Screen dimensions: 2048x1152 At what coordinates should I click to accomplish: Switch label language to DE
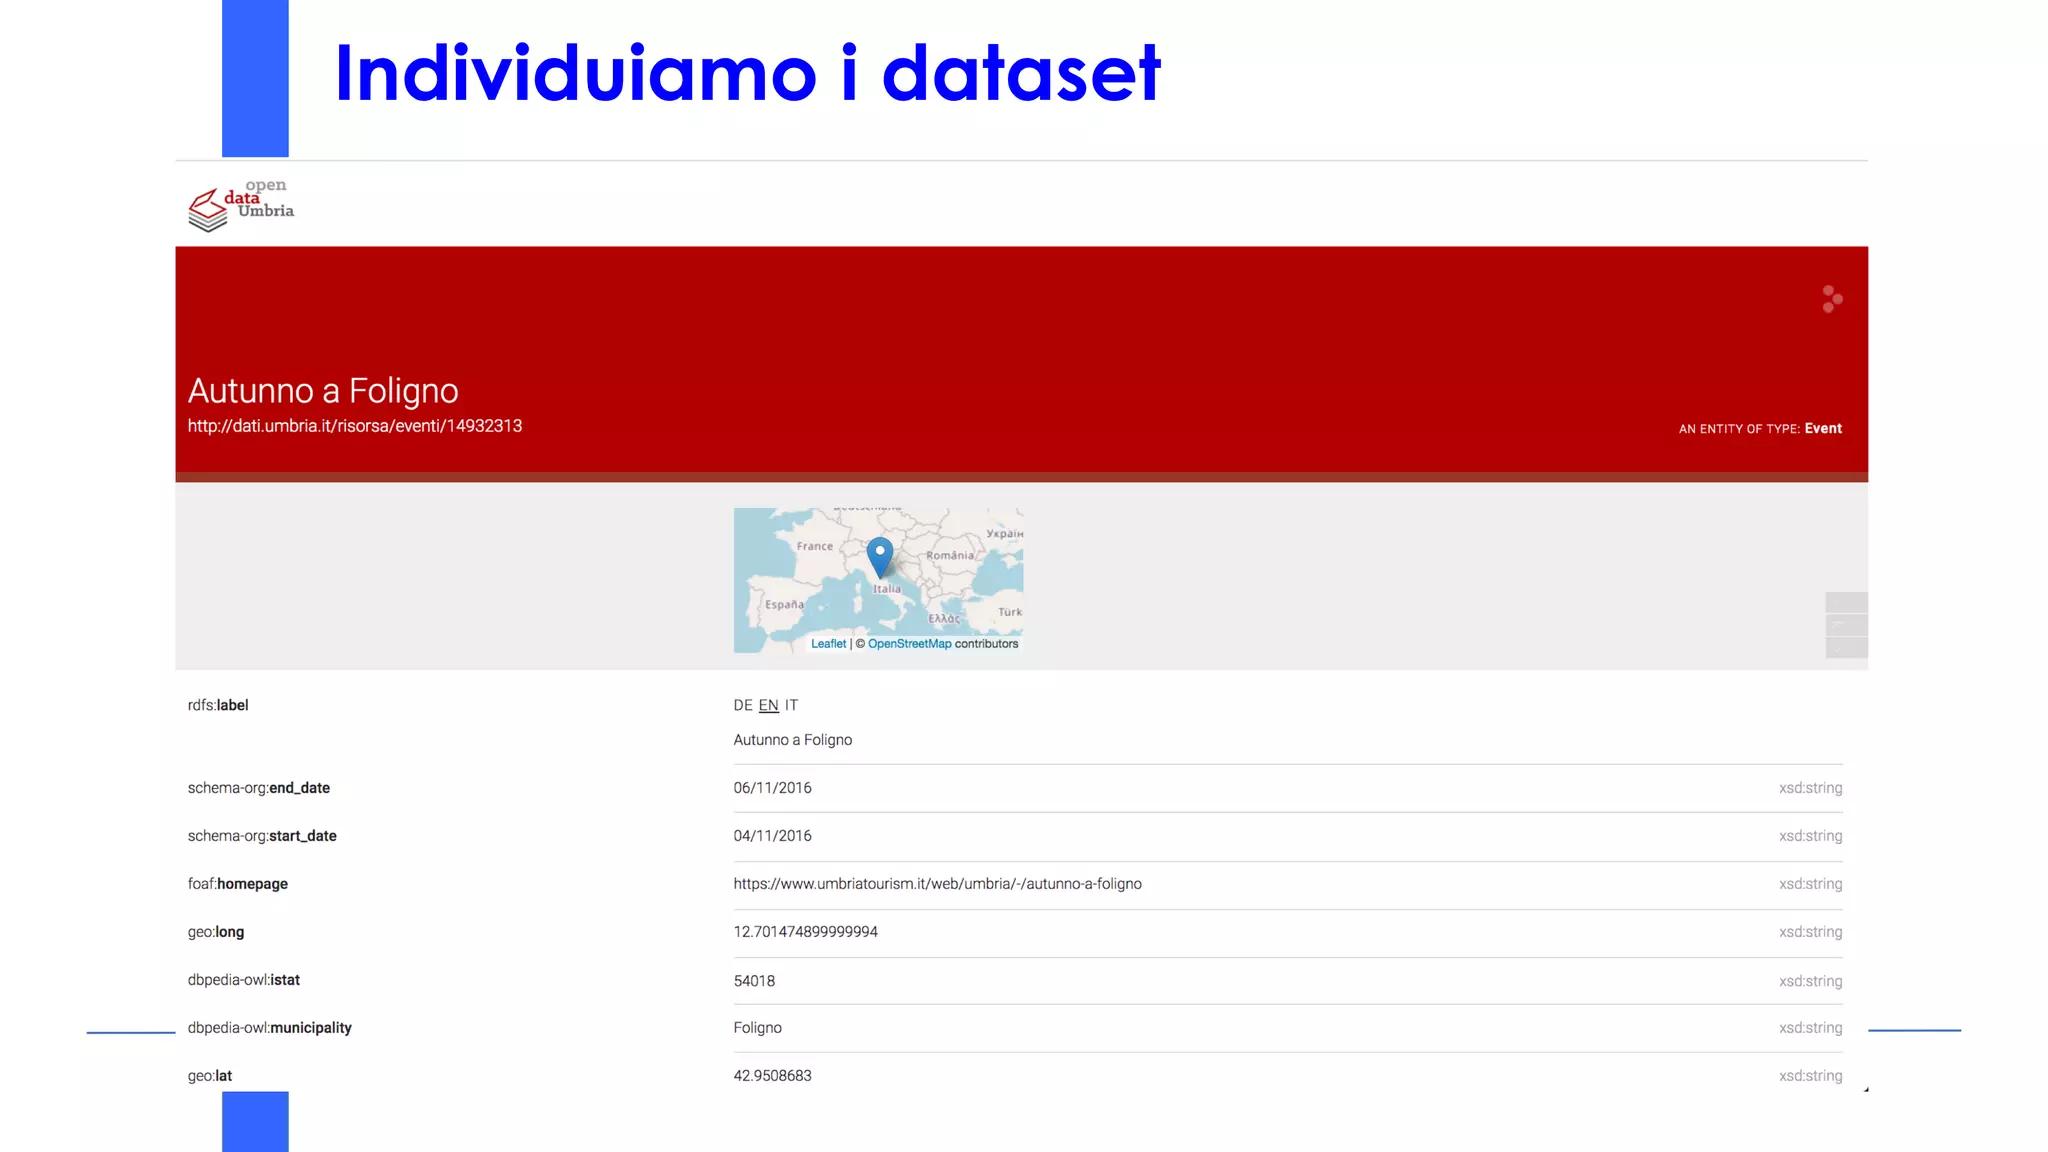click(x=743, y=705)
